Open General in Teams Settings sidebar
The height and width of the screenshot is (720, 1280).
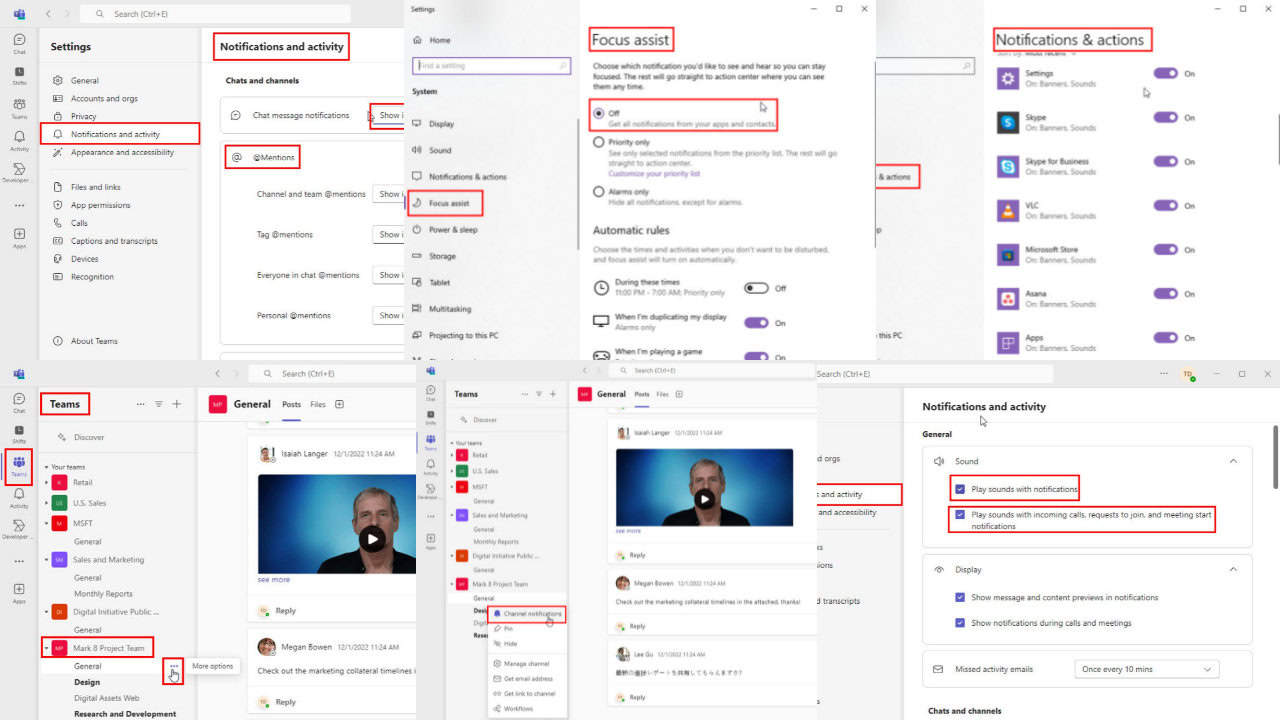[84, 80]
